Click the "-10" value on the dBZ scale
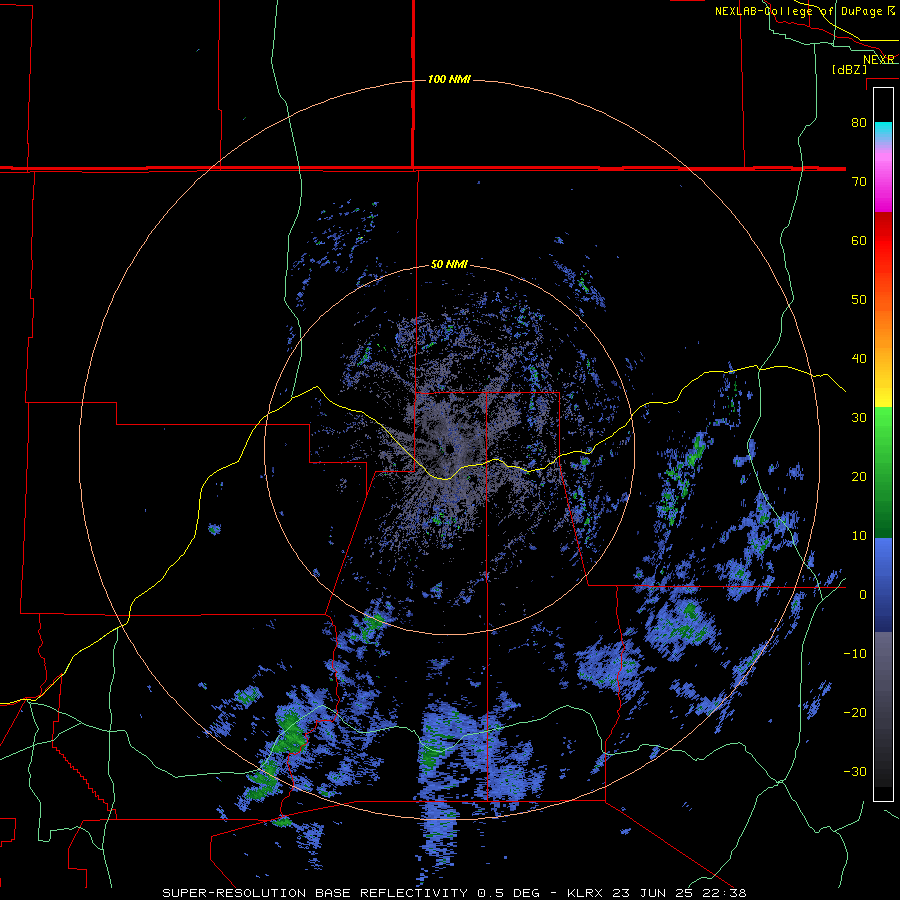This screenshot has width=900, height=900. [x=855, y=655]
